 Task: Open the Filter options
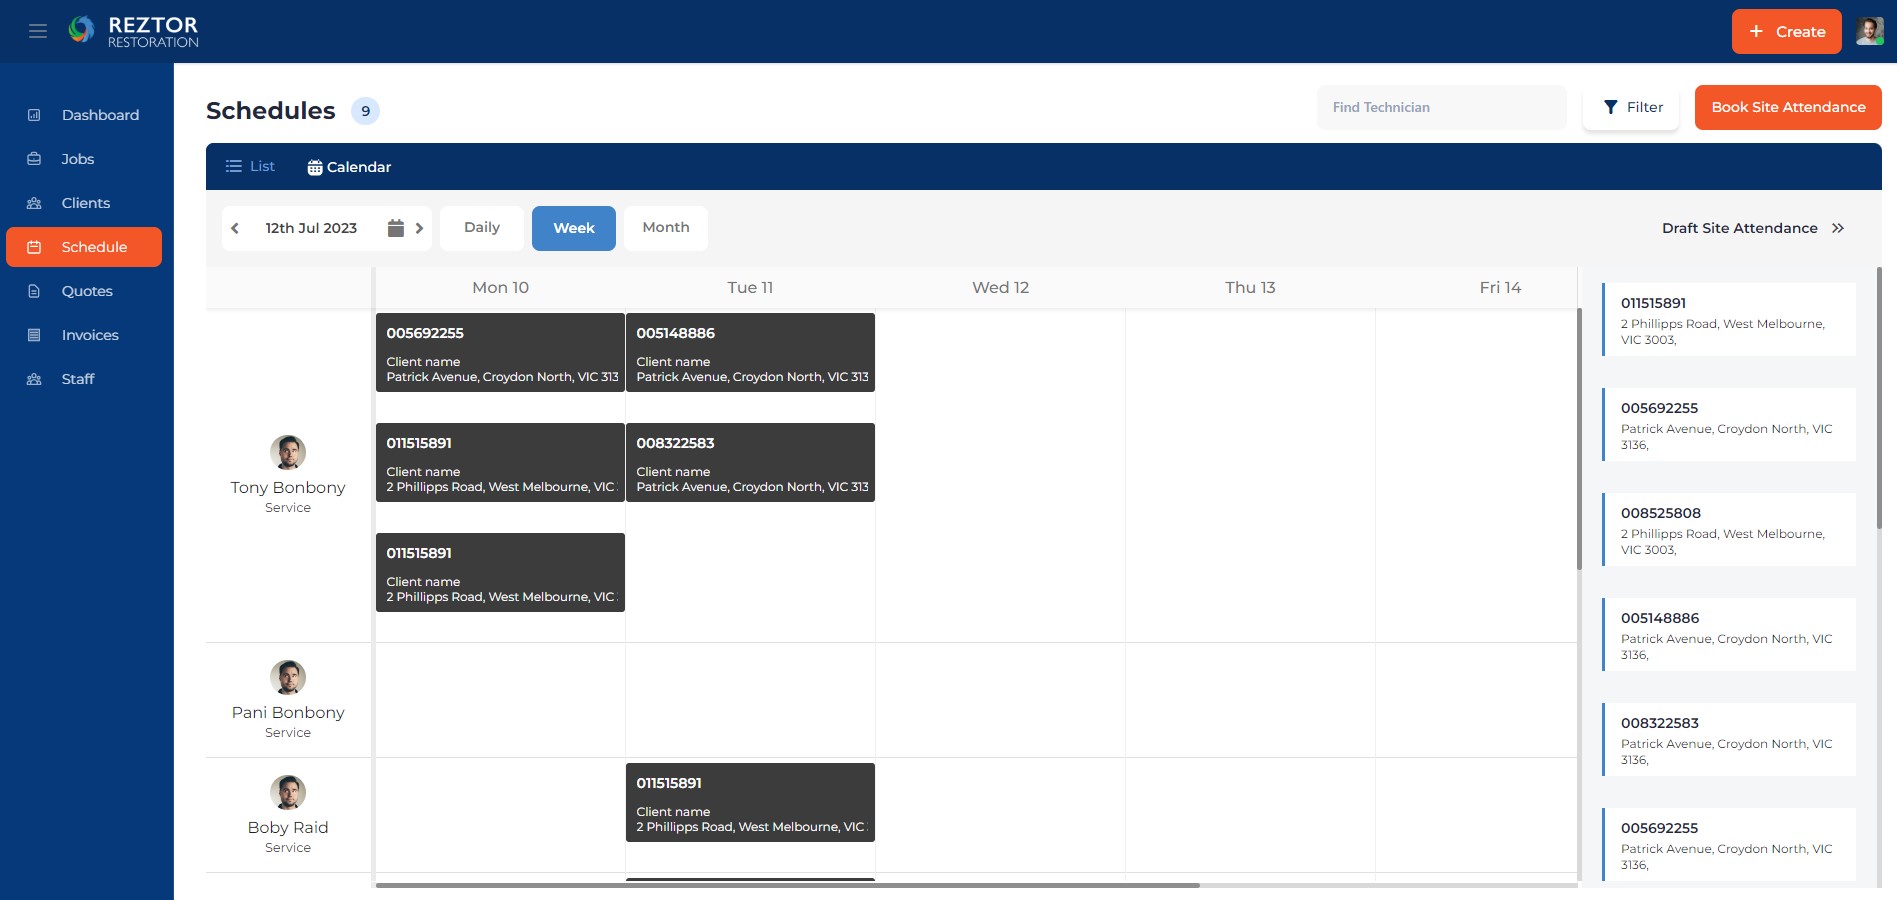pyautogui.click(x=1631, y=107)
